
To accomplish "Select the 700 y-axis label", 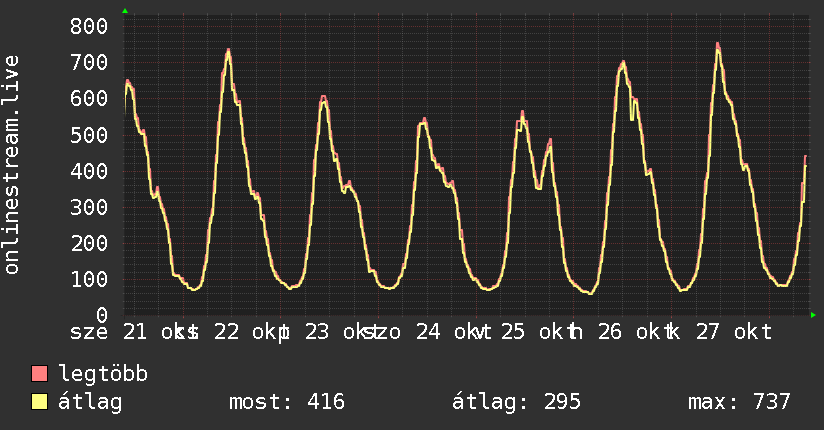I will tap(89, 62).
